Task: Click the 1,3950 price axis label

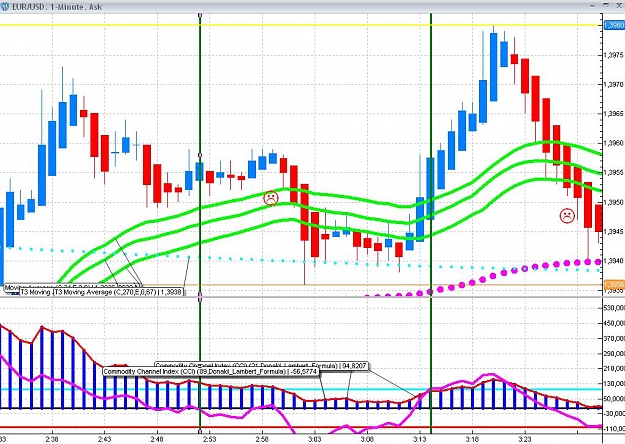Action: tap(615, 202)
